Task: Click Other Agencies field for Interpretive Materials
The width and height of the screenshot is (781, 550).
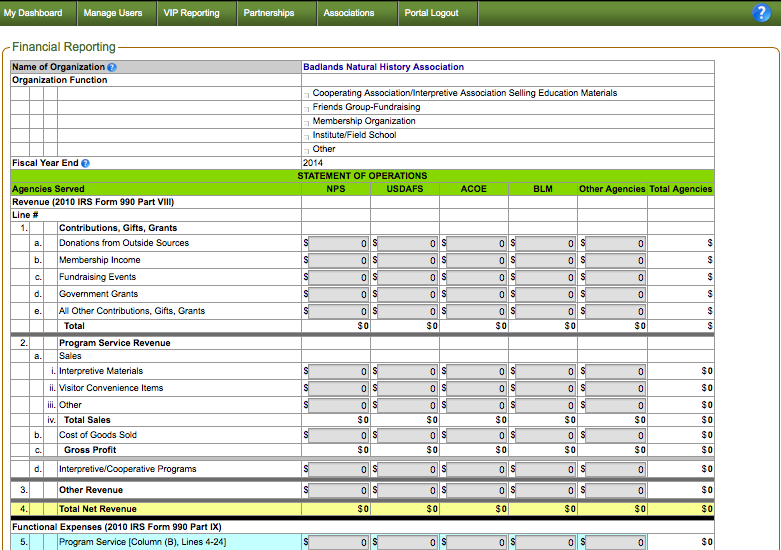Action: (615, 371)
